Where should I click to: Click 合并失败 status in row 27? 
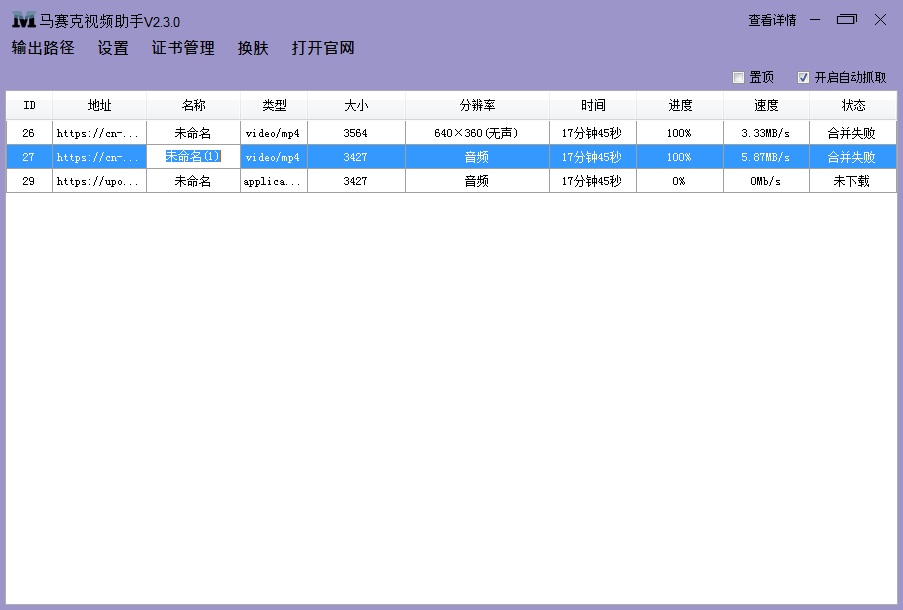853,157
